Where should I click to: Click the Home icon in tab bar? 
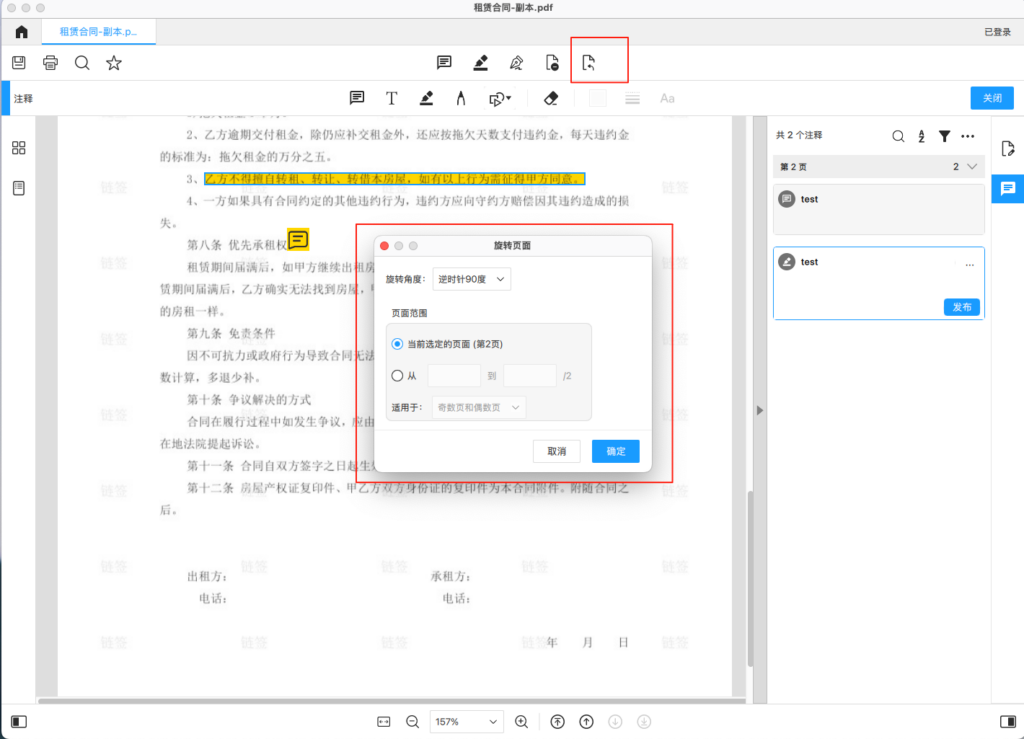pos(21,32)
